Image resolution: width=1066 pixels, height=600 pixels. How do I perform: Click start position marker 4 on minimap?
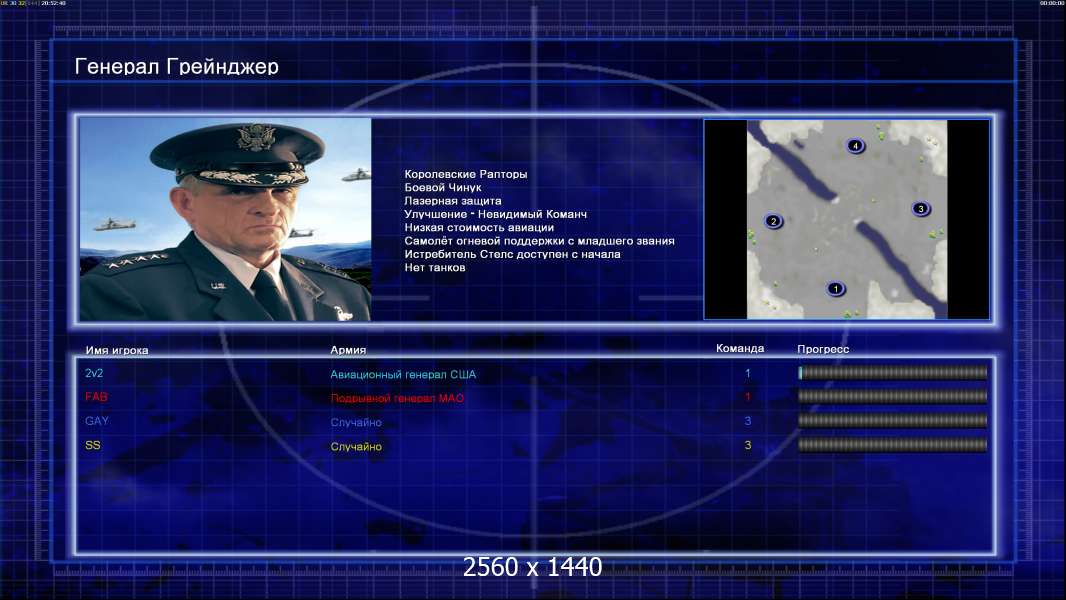click(x=855, y=145)
